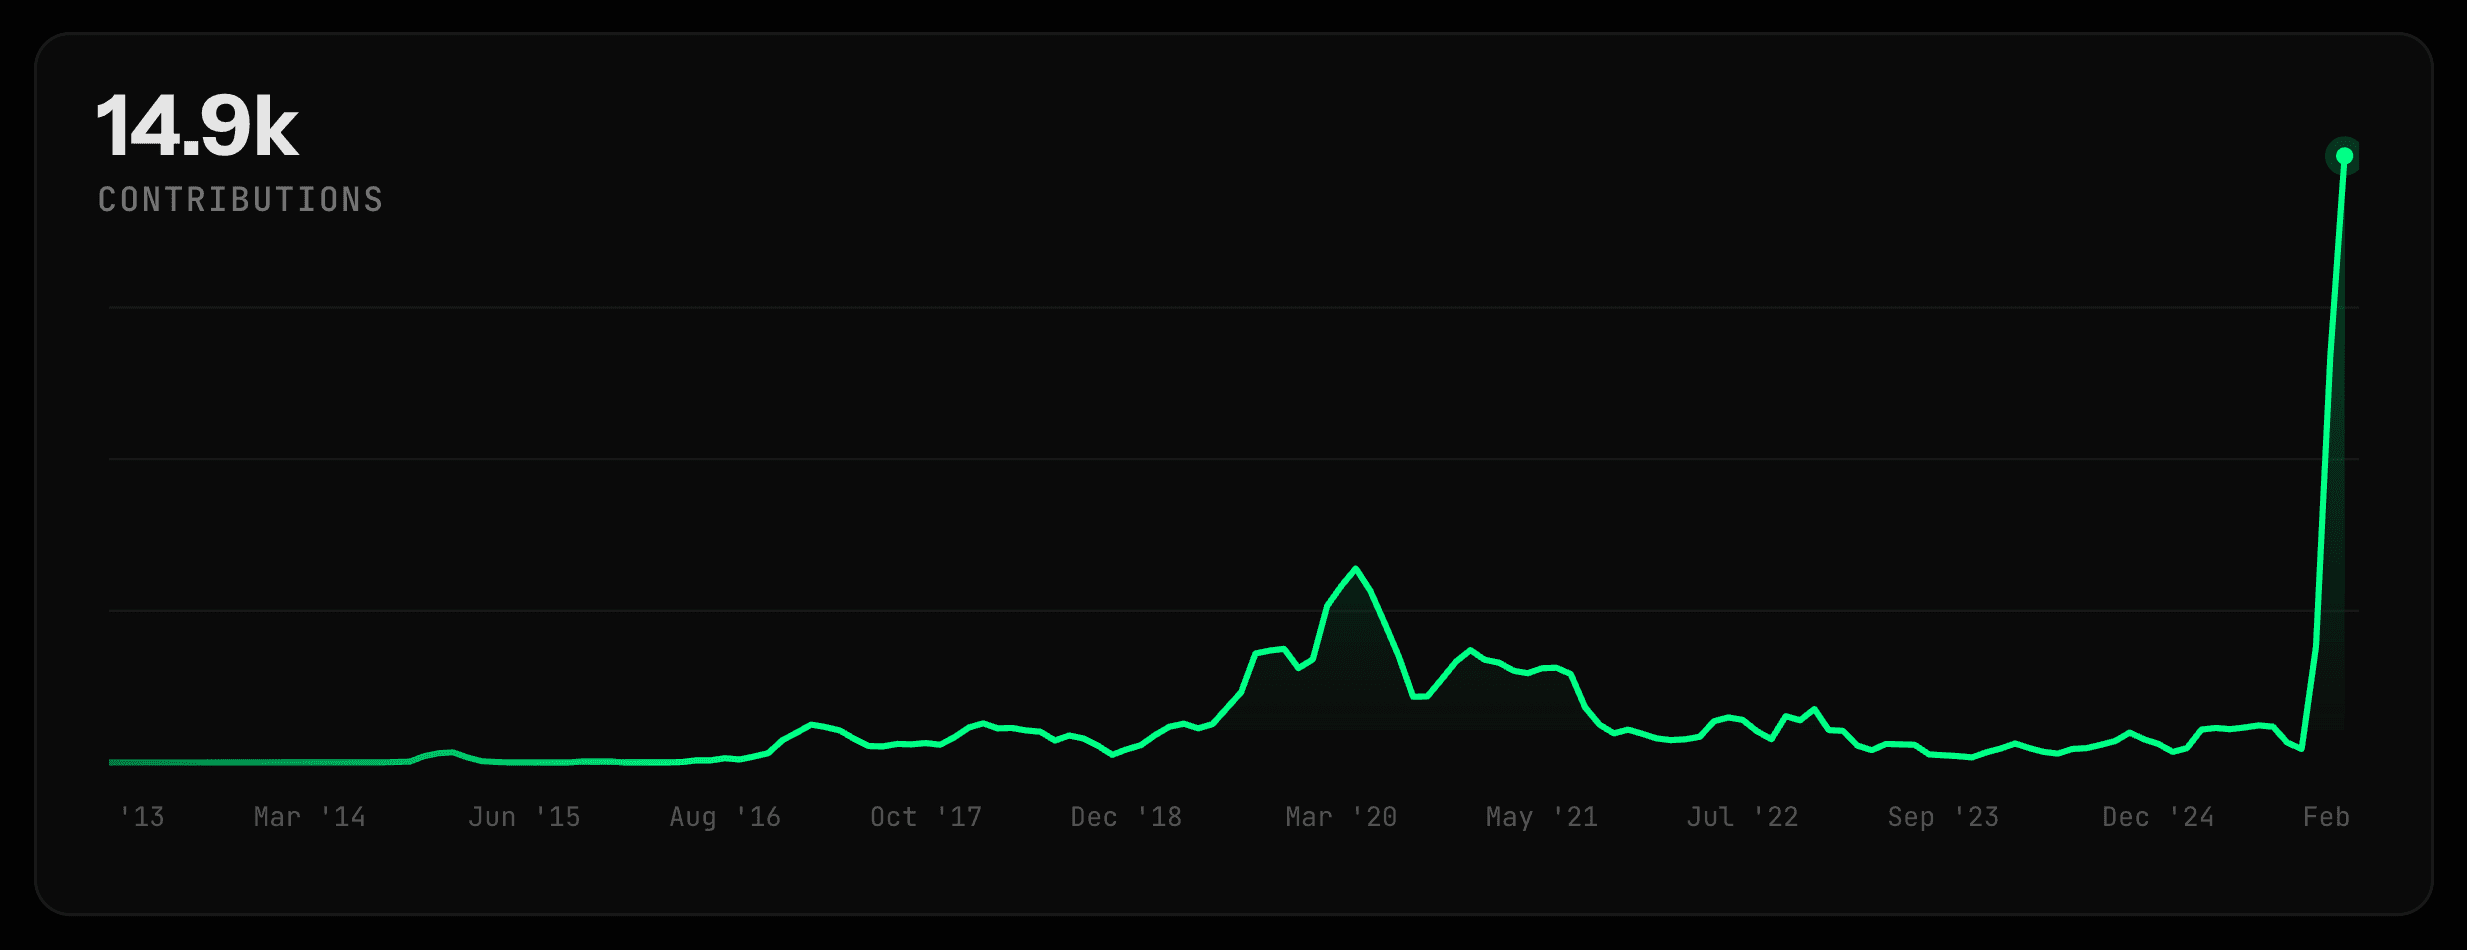Select the Dec '18 axis label
2467x950 pixels.
point(1126,817)
